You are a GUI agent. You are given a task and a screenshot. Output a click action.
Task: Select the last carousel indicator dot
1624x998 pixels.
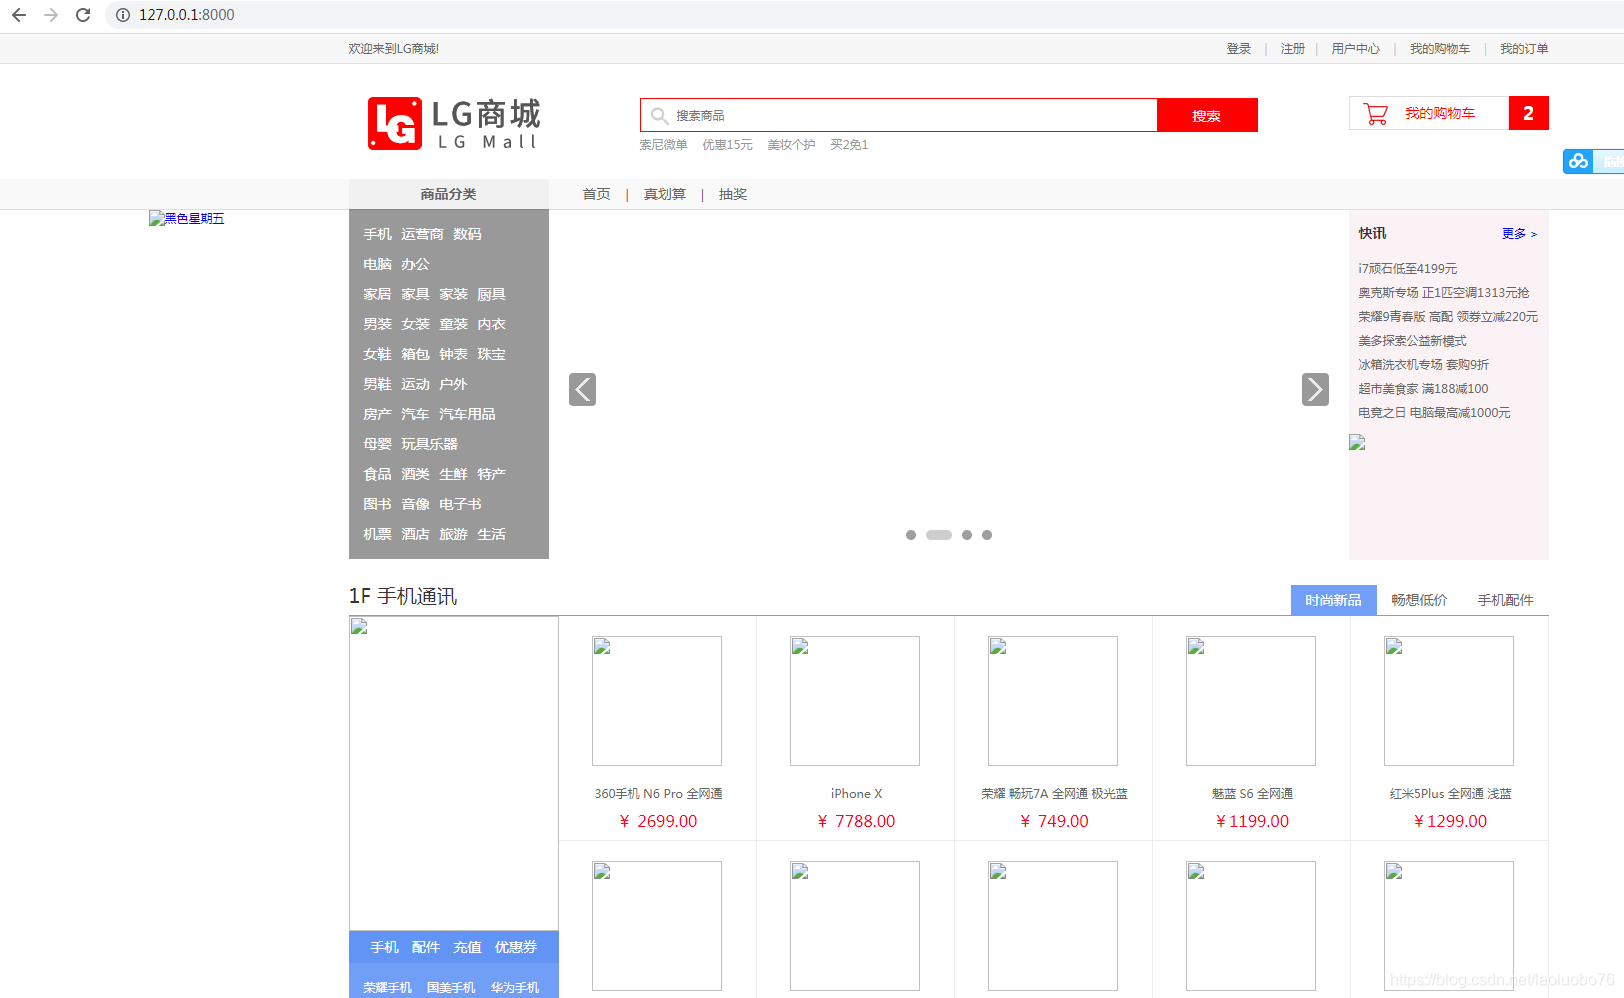click(x=987, y=535)
